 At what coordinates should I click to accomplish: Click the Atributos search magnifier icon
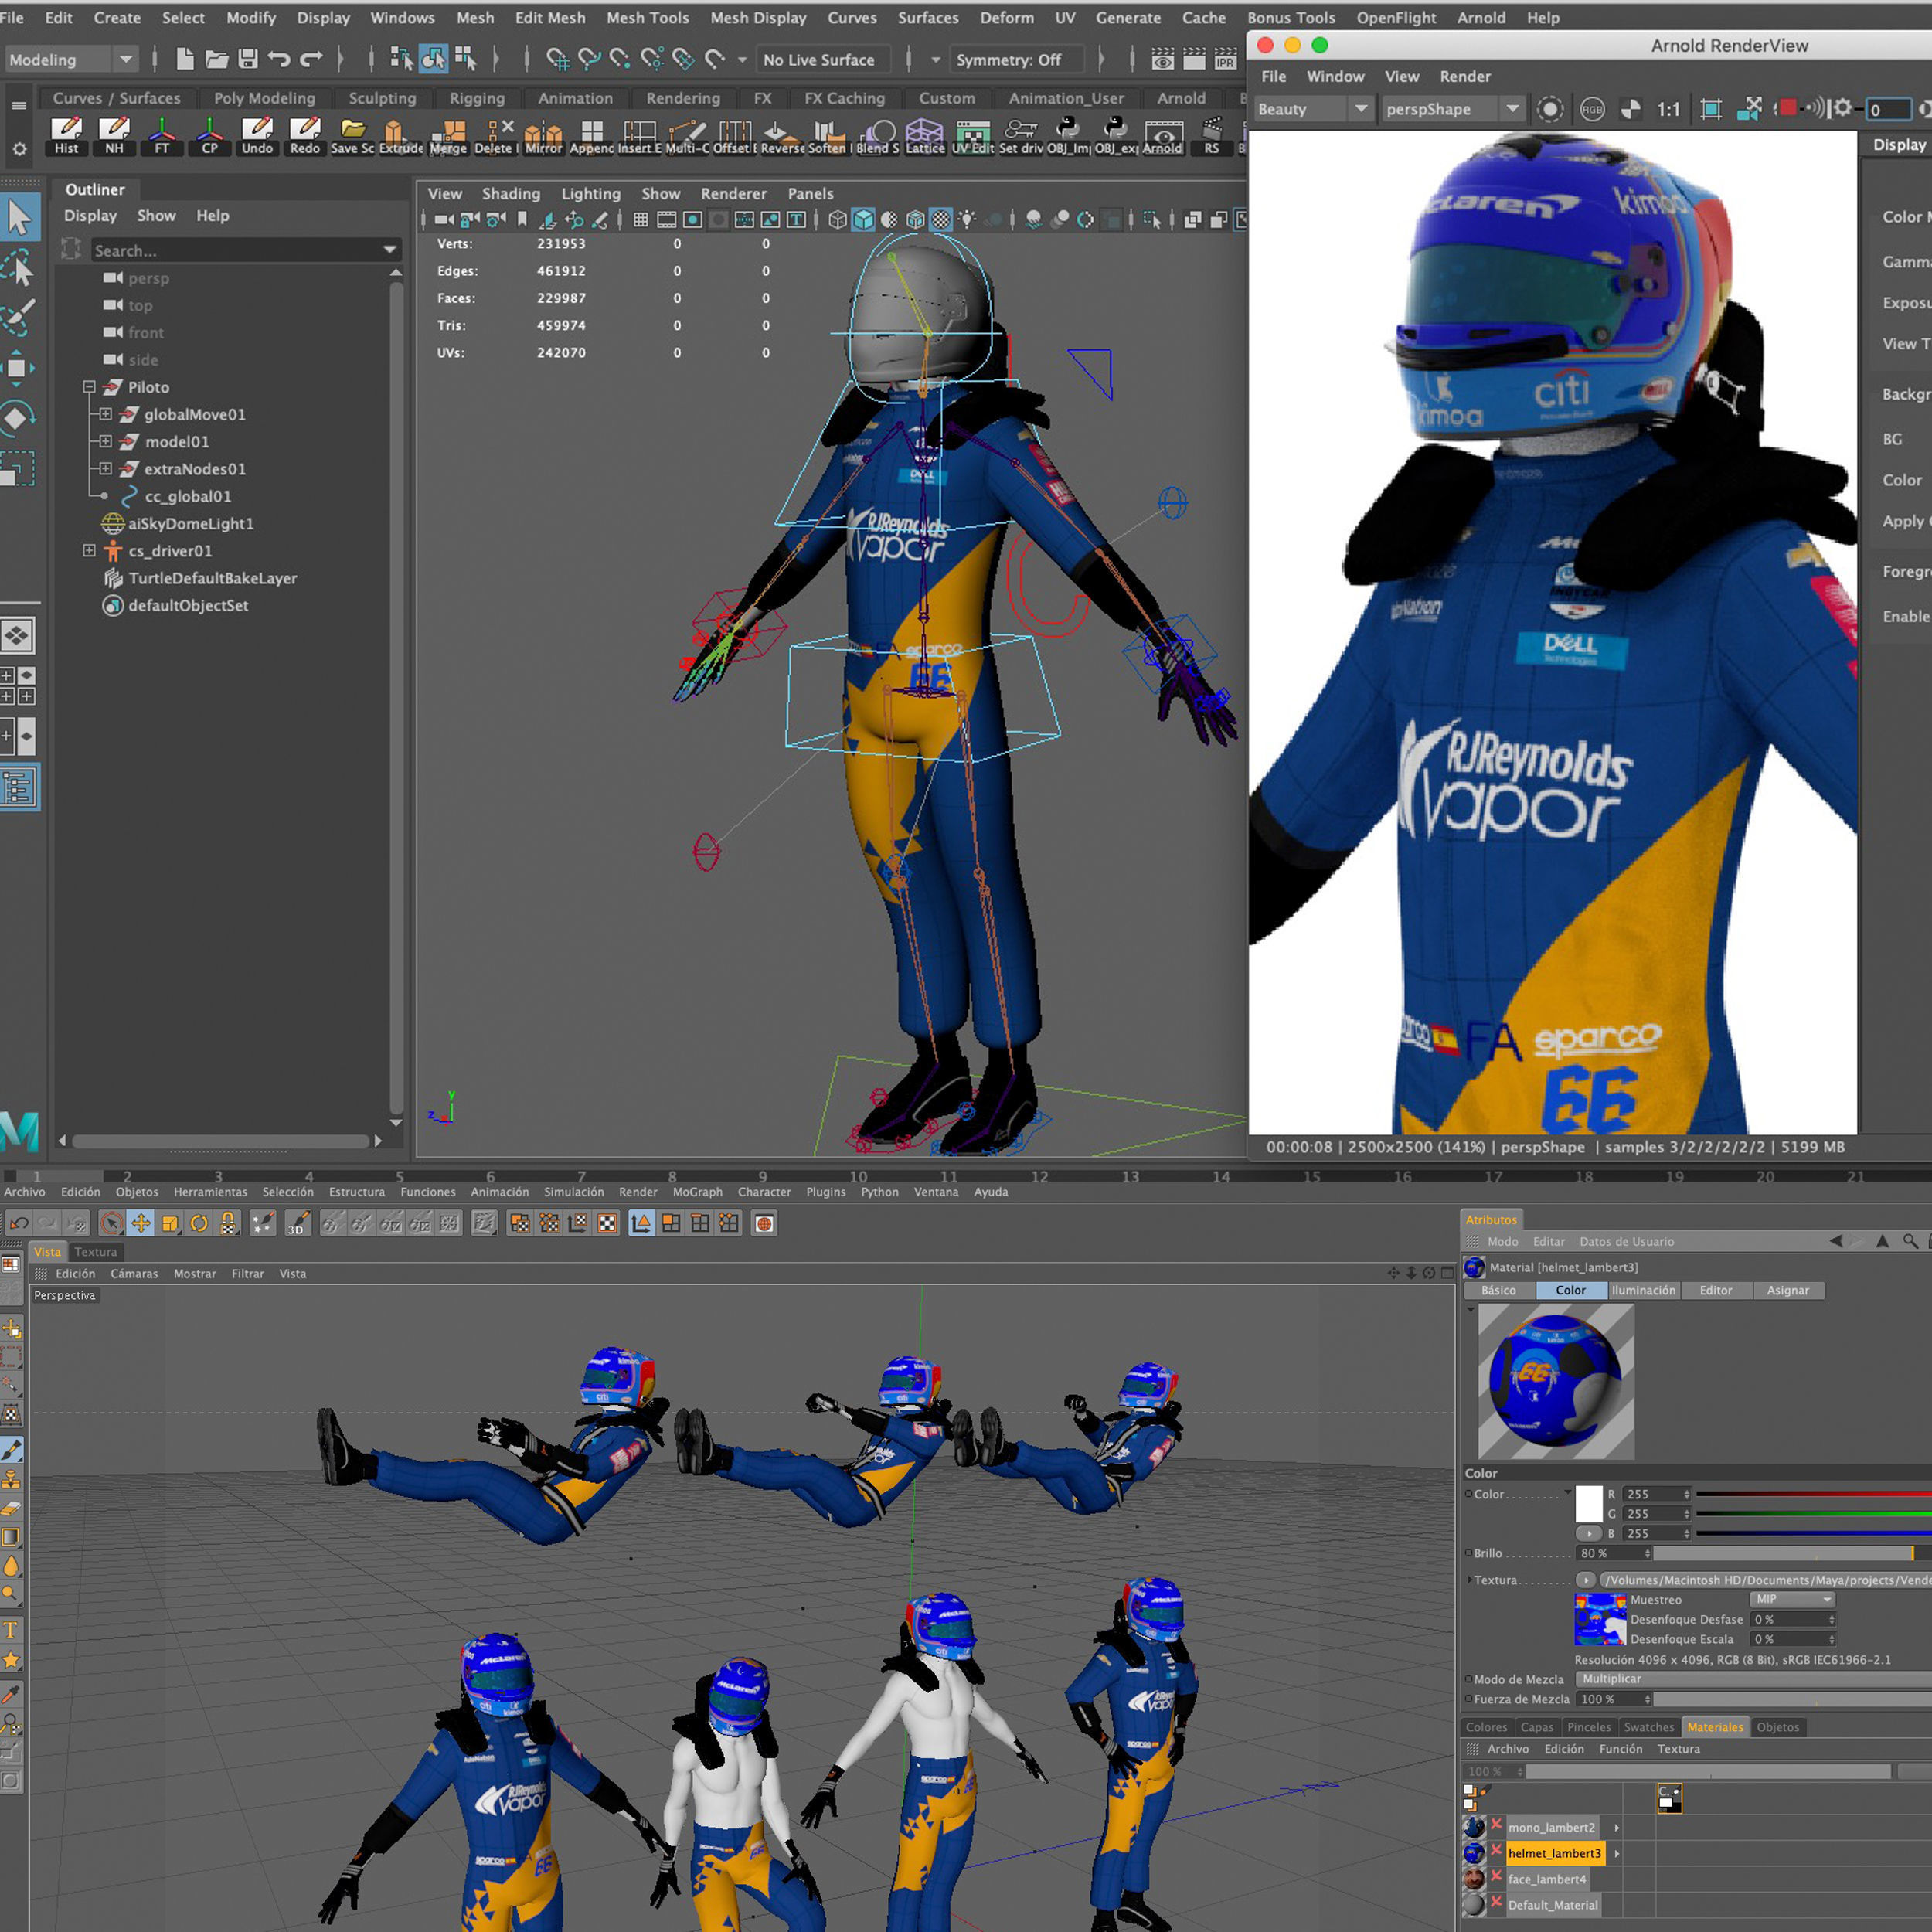click(1910, 1241)
